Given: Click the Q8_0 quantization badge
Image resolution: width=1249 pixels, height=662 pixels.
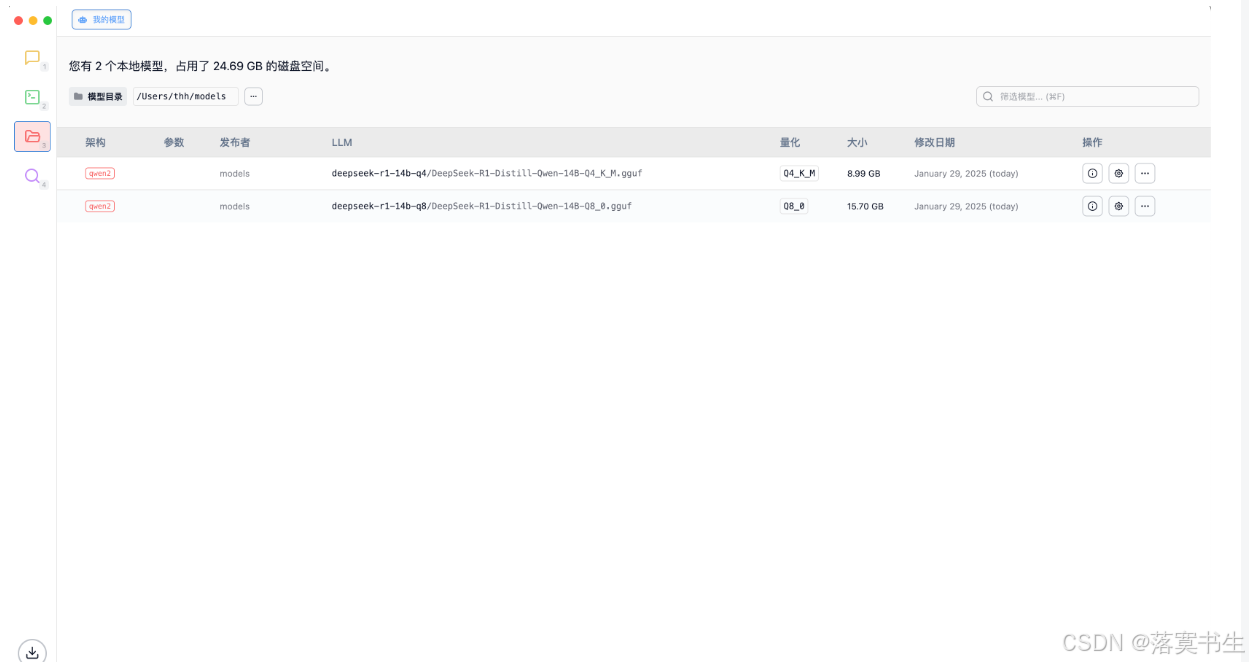Looking at the screenshot, I should [794, 206].
